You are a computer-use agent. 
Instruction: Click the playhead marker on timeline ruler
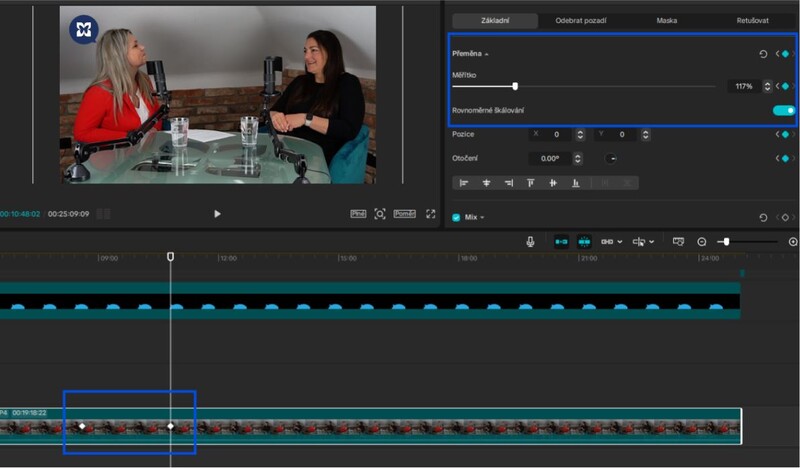click(170, 256)
